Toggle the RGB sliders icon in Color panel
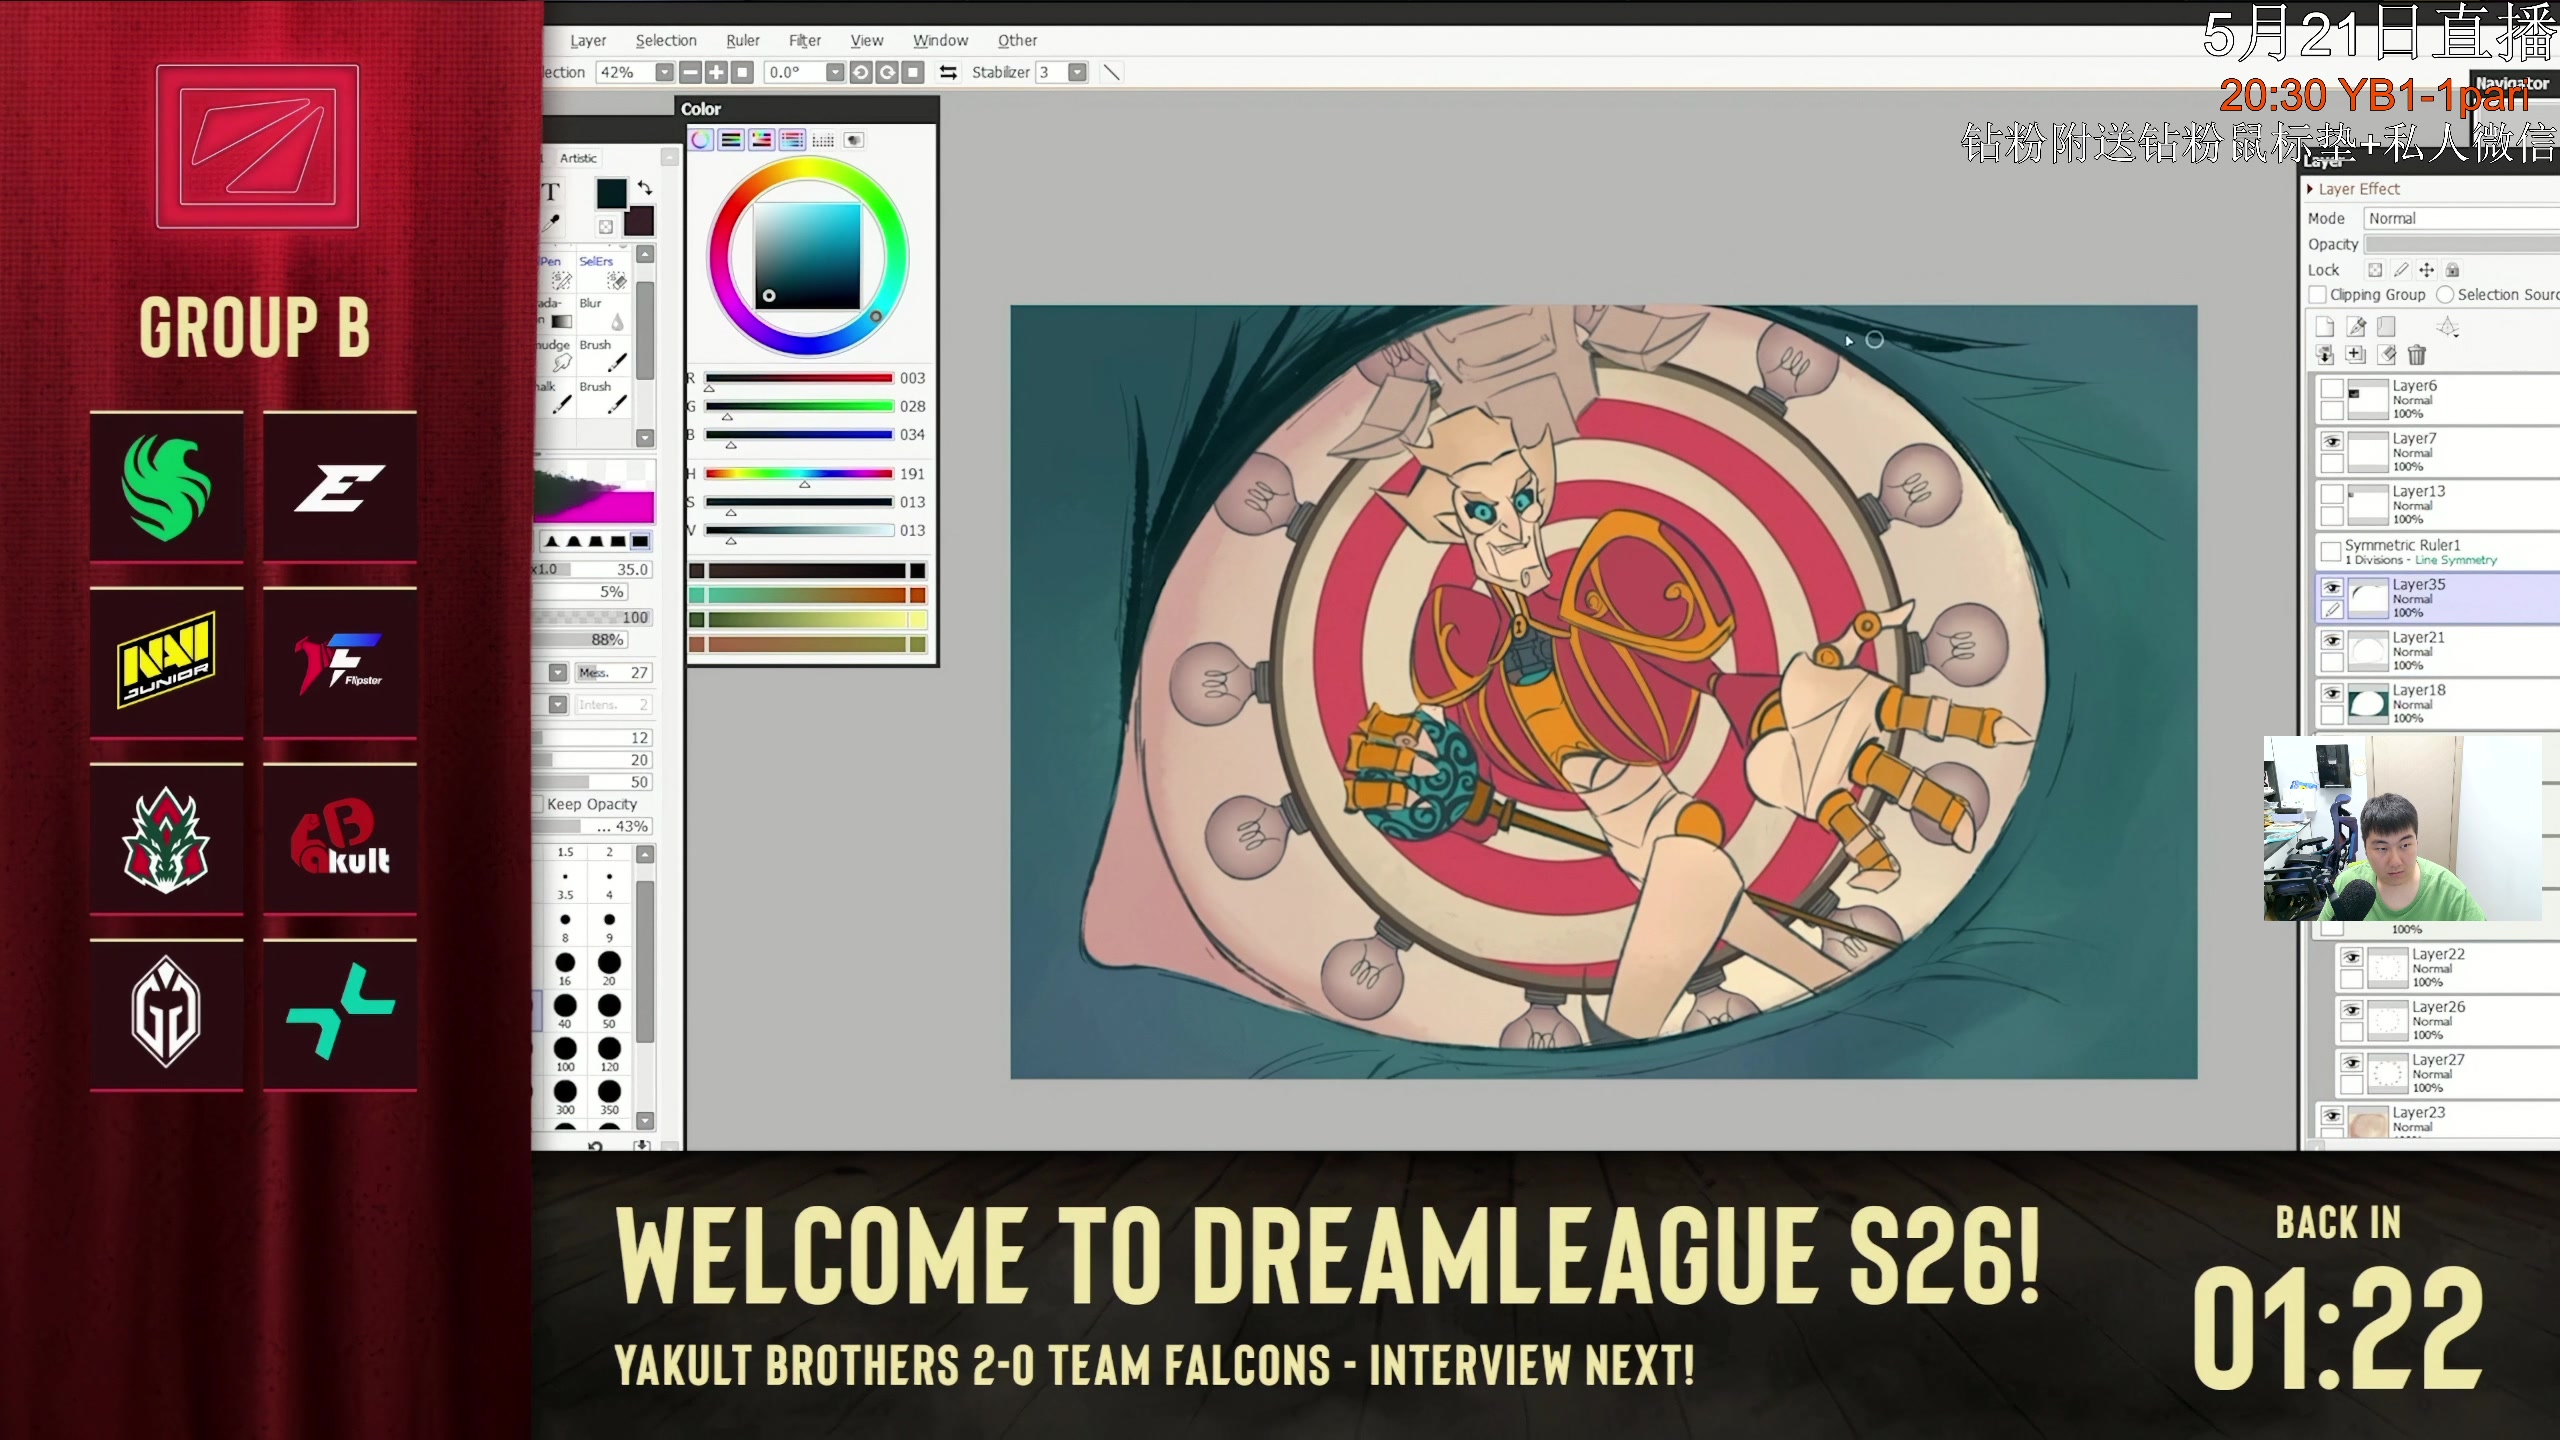 (x=731, y=140)
